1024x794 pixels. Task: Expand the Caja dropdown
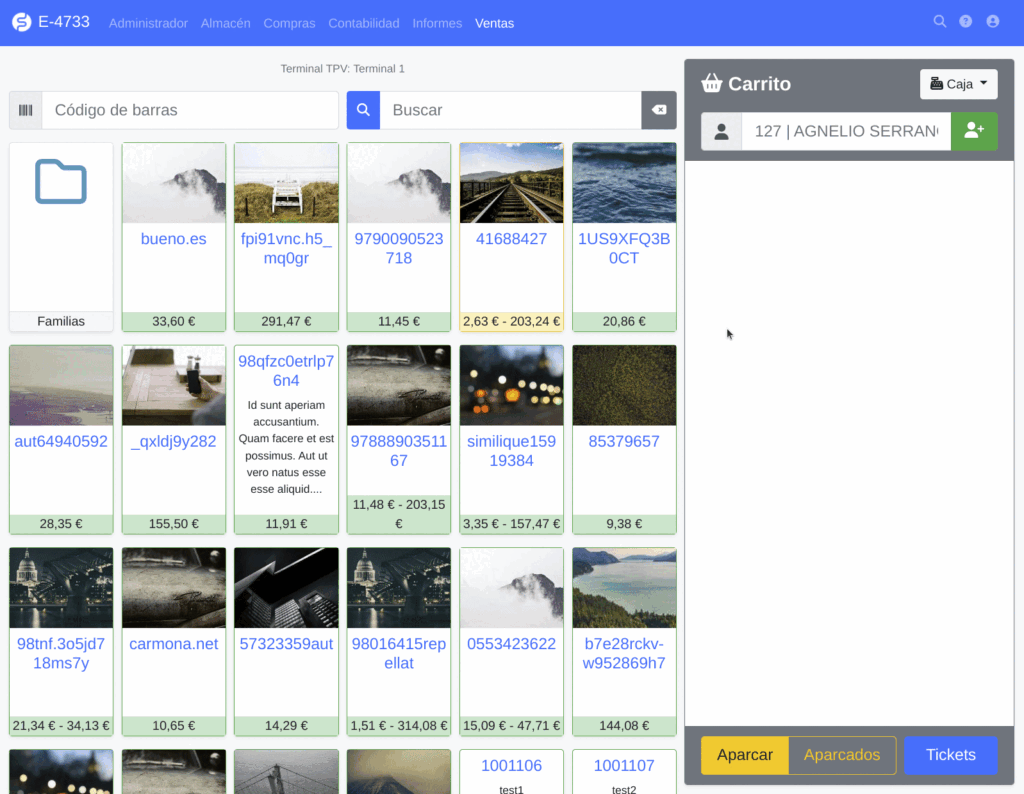958,84
